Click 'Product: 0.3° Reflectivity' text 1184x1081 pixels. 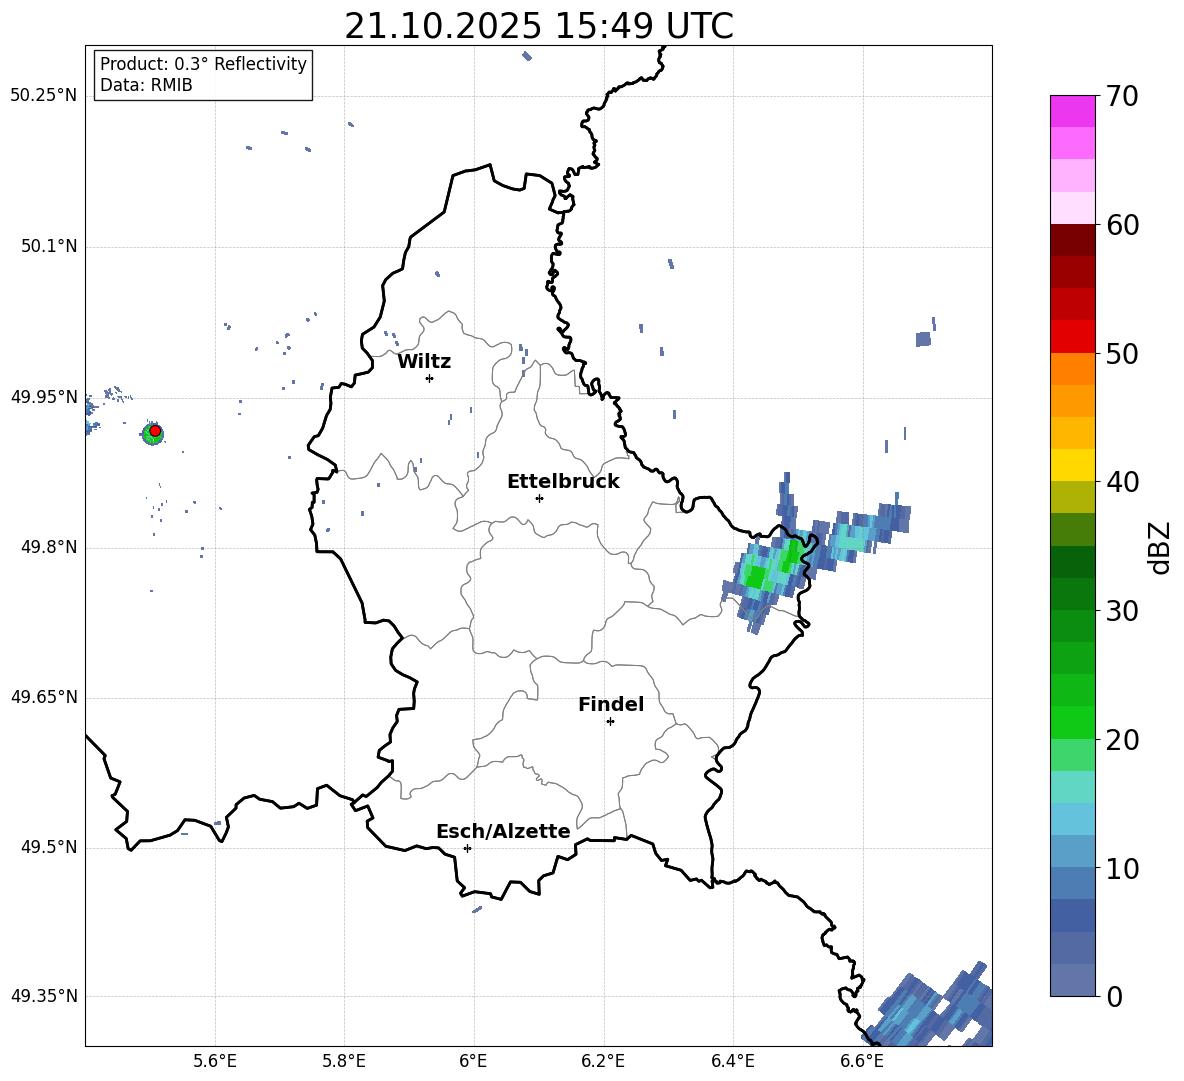(x=203, y=64)
